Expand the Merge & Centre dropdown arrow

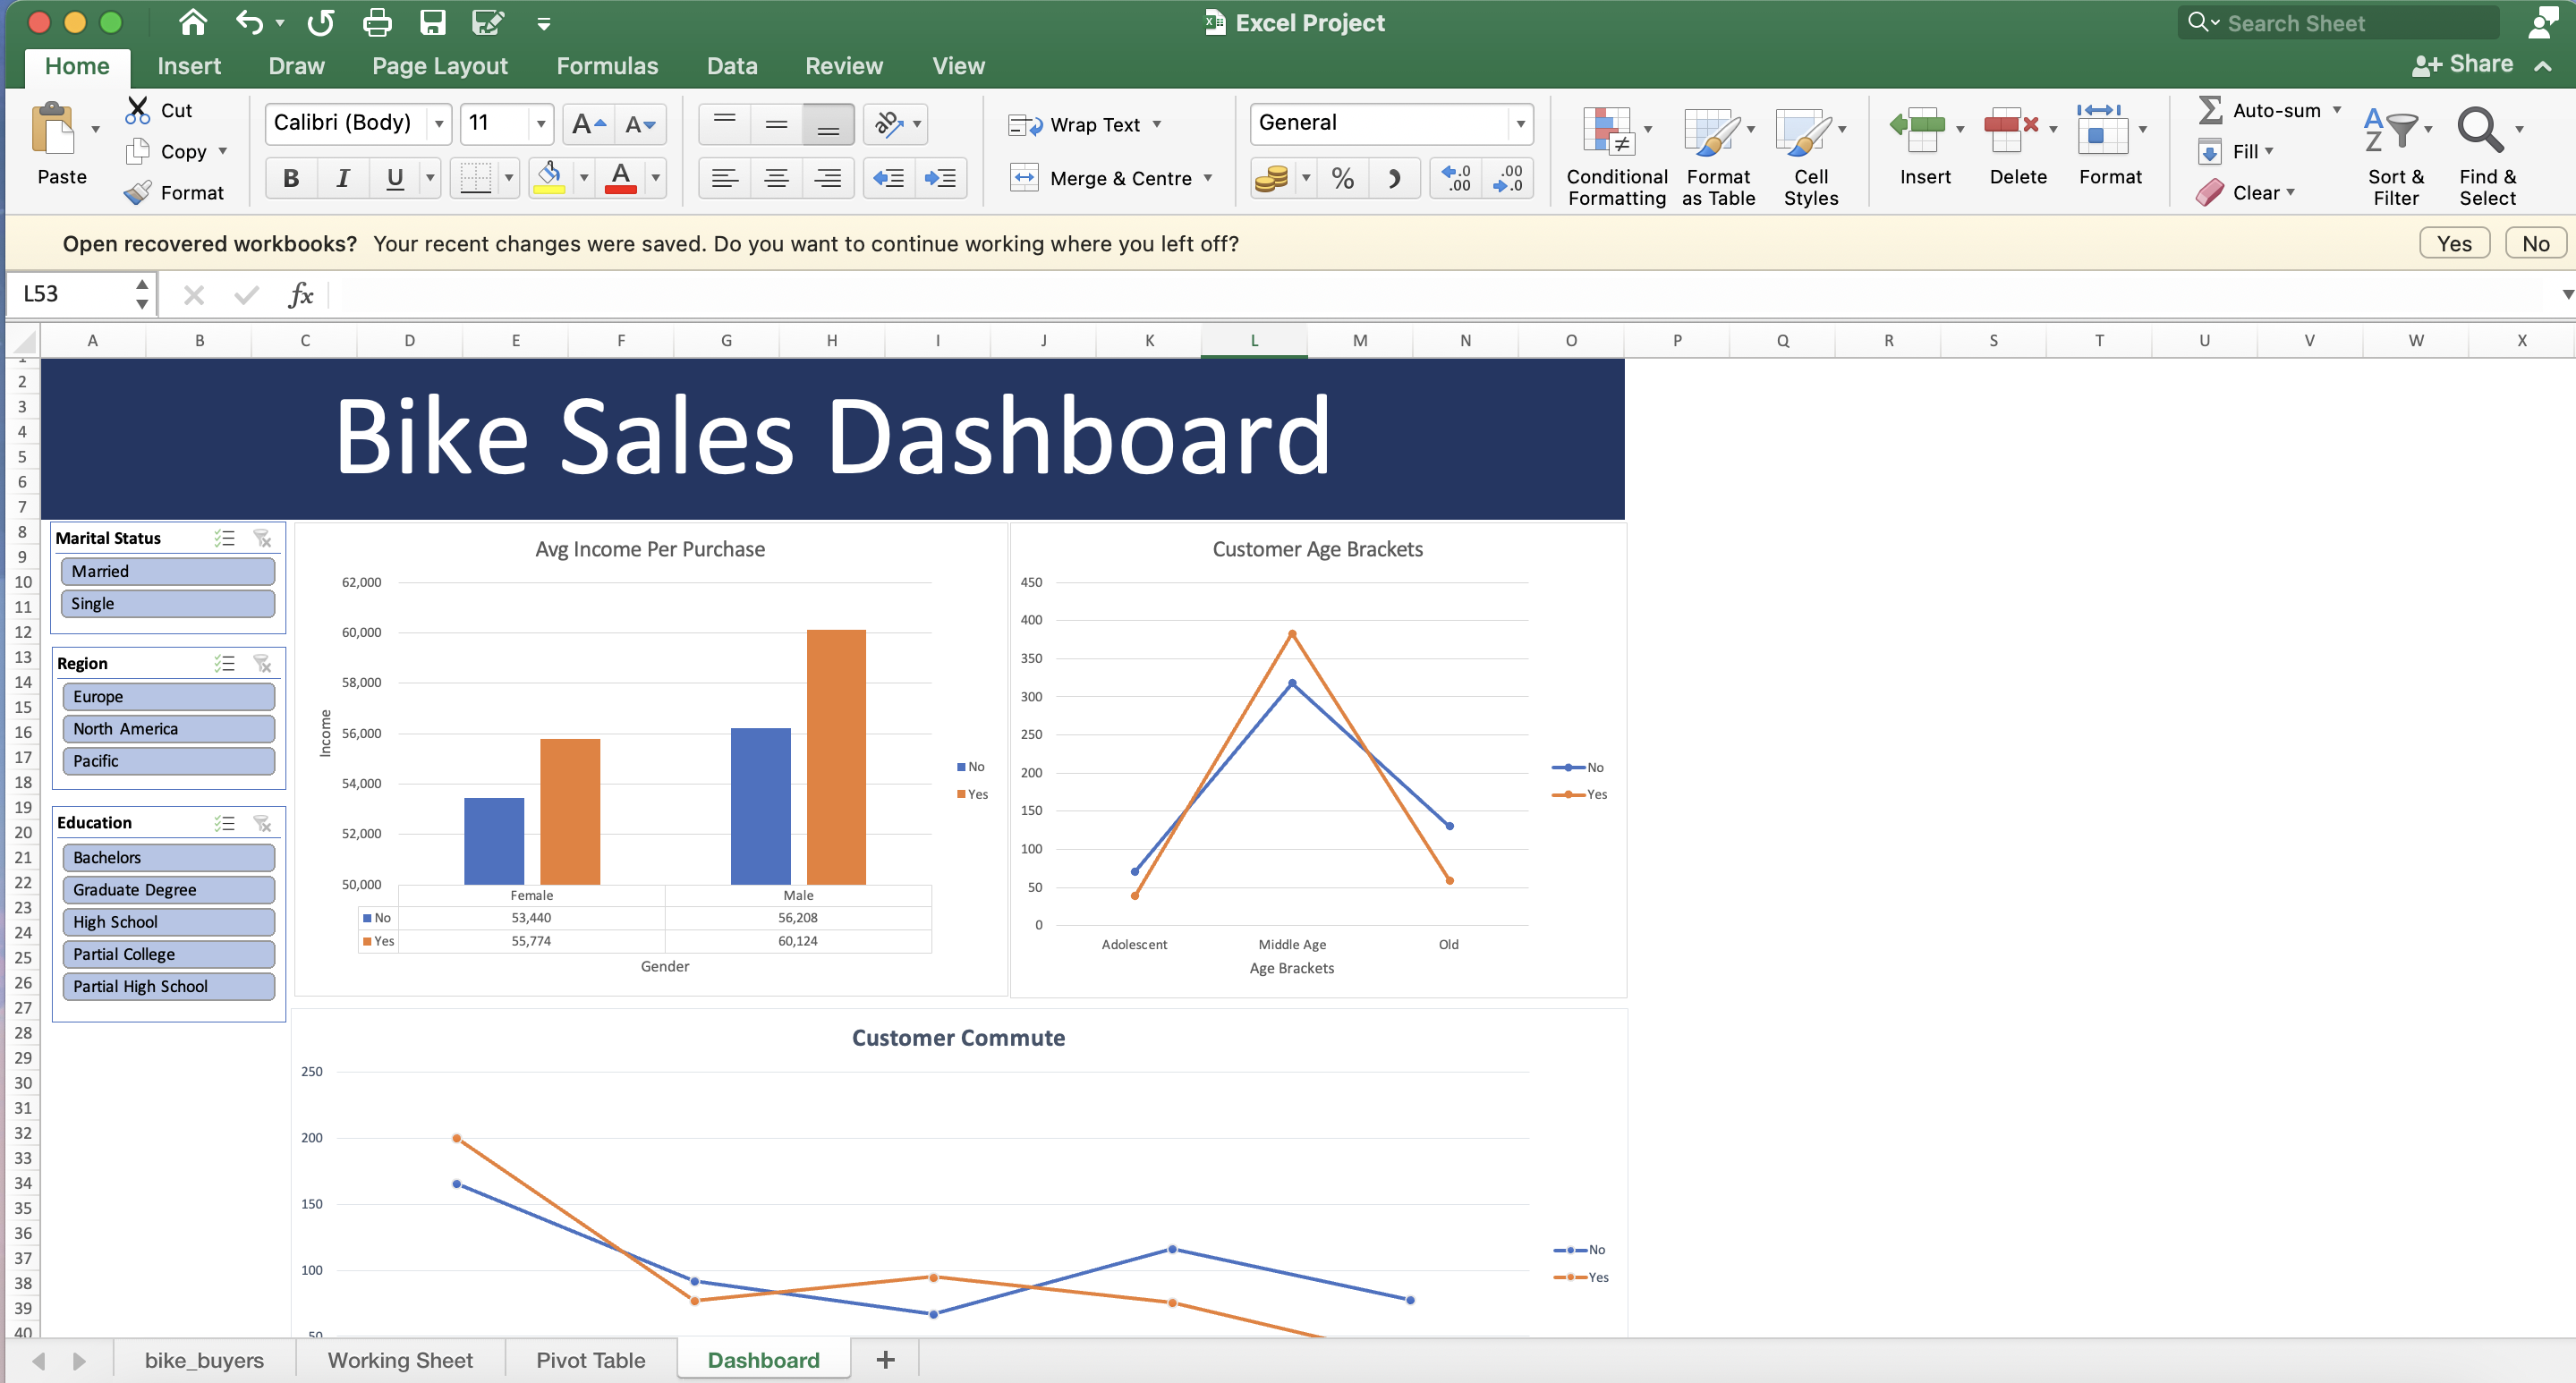1208,178
